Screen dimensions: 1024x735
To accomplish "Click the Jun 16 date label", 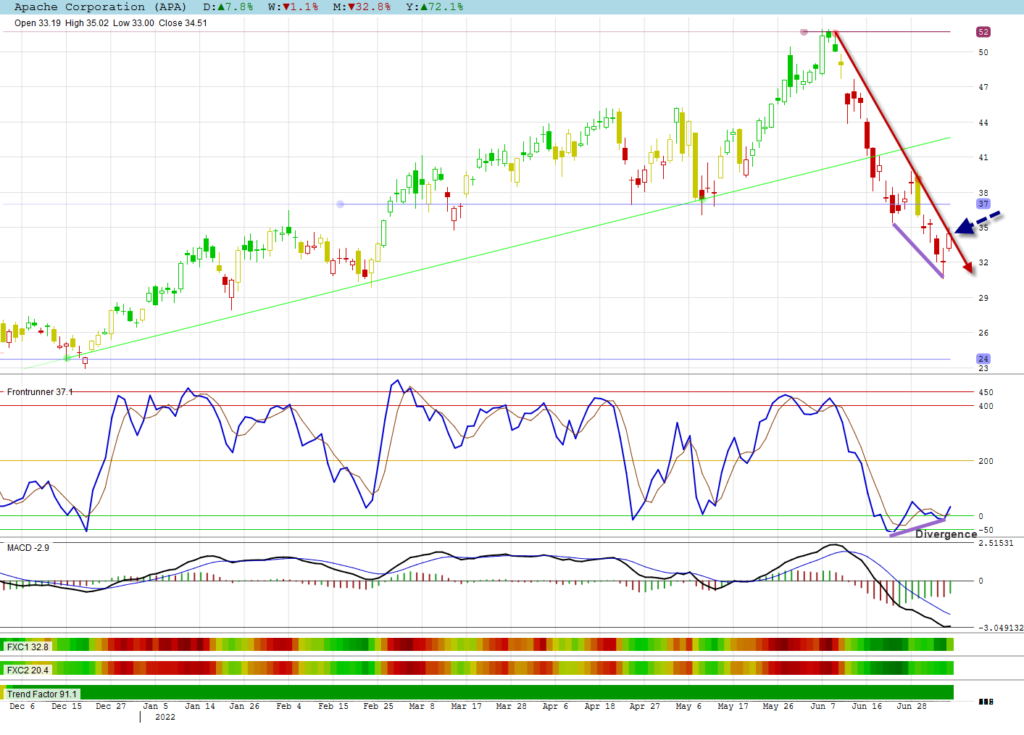I will tap(867, 706).
